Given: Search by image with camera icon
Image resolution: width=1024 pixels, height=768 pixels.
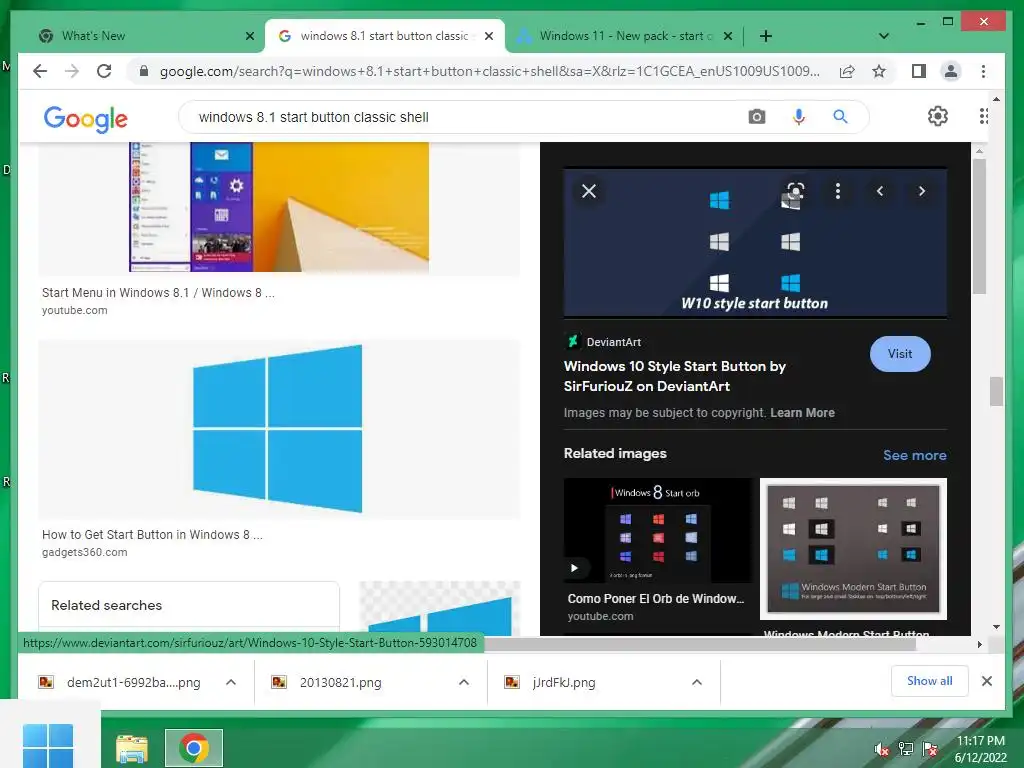Looking at the screenshot, I should (757, 117).
